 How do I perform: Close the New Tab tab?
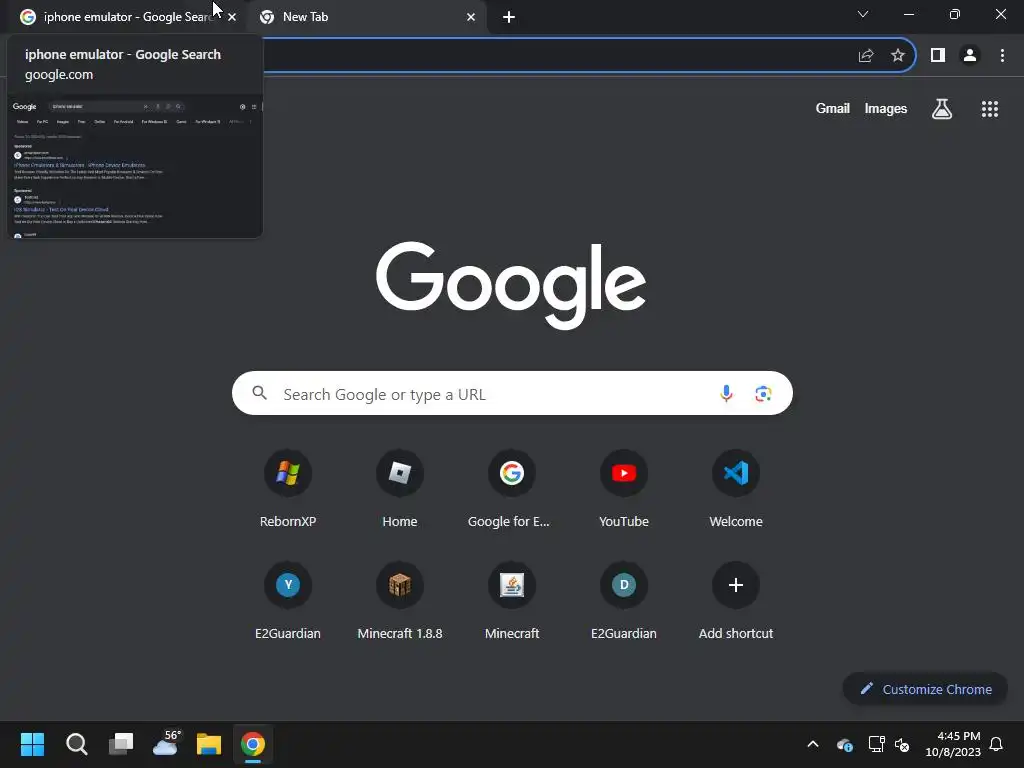tap(471, 17)
